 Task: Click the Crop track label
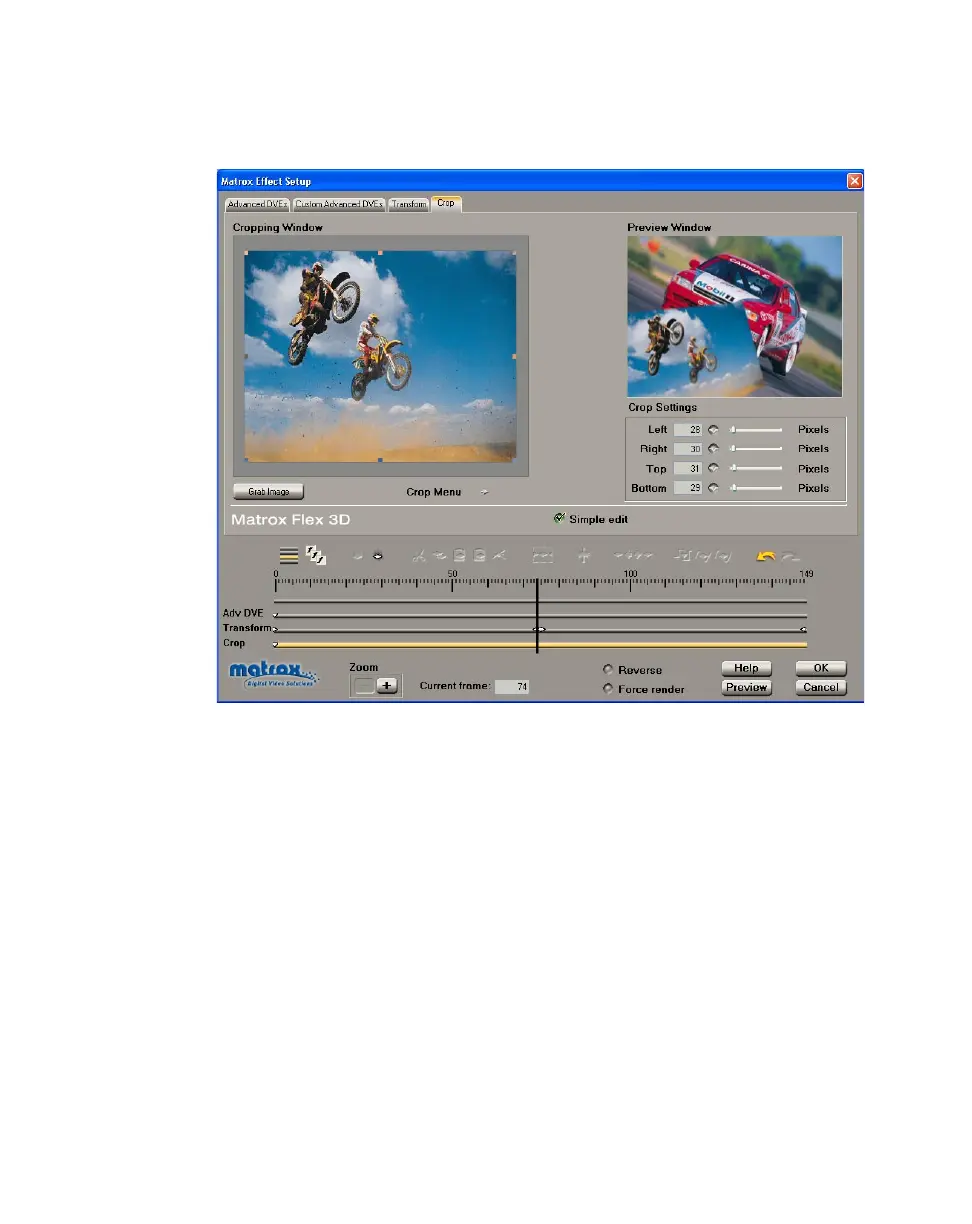(234, 644)
